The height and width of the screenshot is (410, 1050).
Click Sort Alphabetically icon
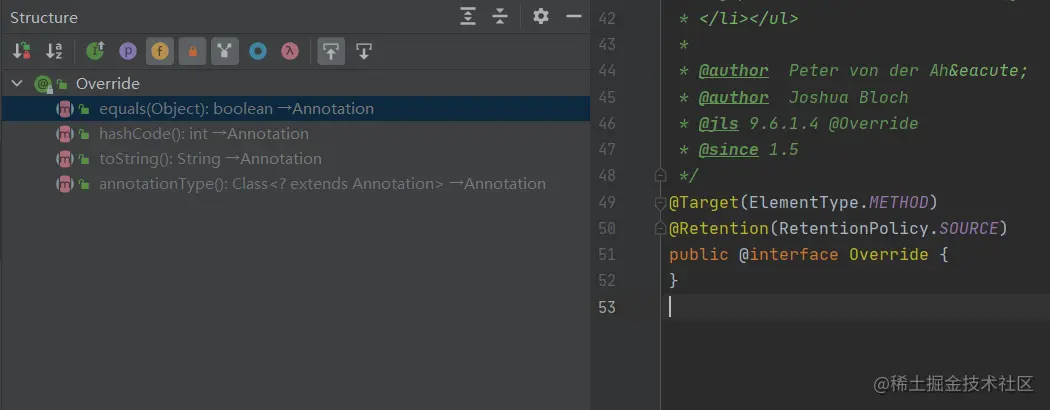(54, 51)
